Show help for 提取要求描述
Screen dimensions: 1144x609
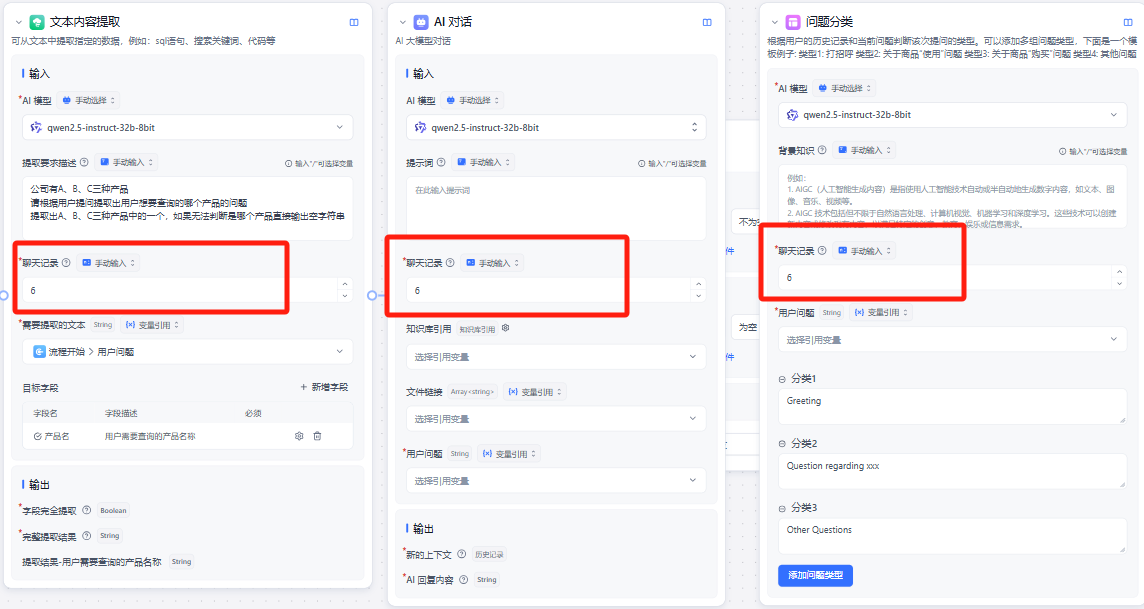pos(84,162)
